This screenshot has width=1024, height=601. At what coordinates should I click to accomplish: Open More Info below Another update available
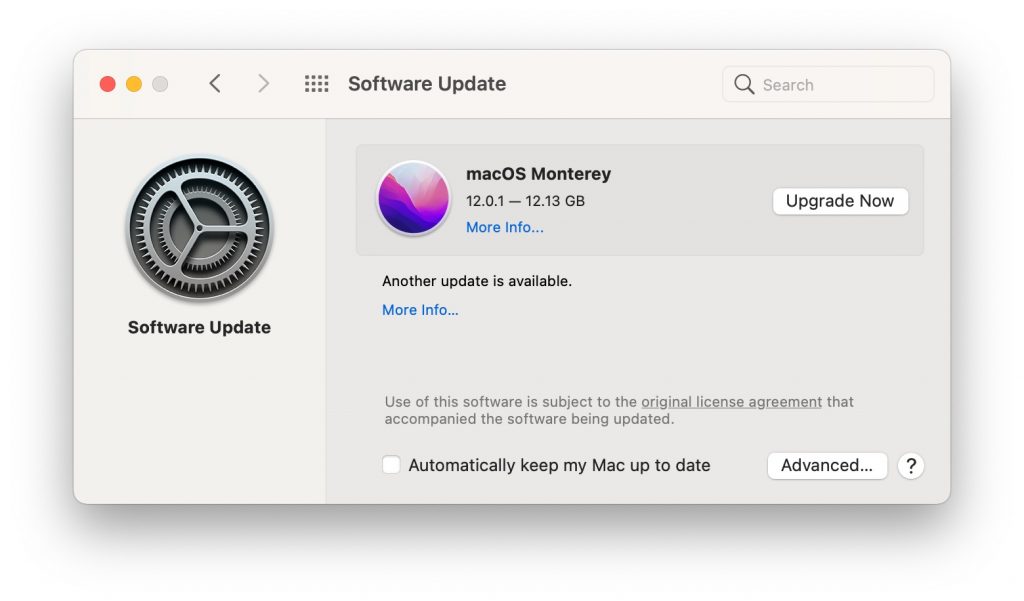(420, 310)
